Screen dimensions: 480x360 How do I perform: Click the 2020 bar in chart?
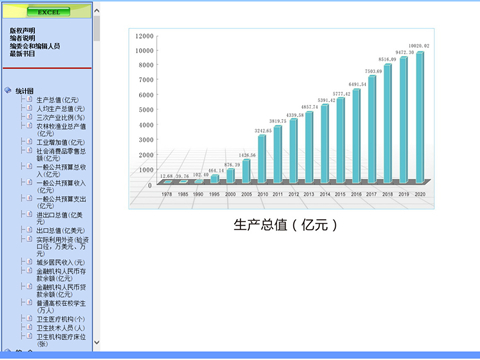point(420,118)
